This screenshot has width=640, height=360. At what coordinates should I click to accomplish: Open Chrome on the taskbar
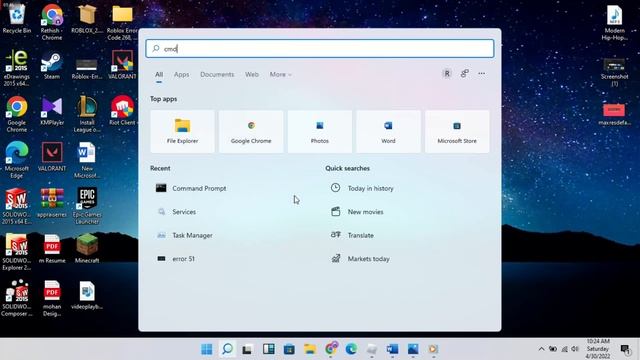331,349
